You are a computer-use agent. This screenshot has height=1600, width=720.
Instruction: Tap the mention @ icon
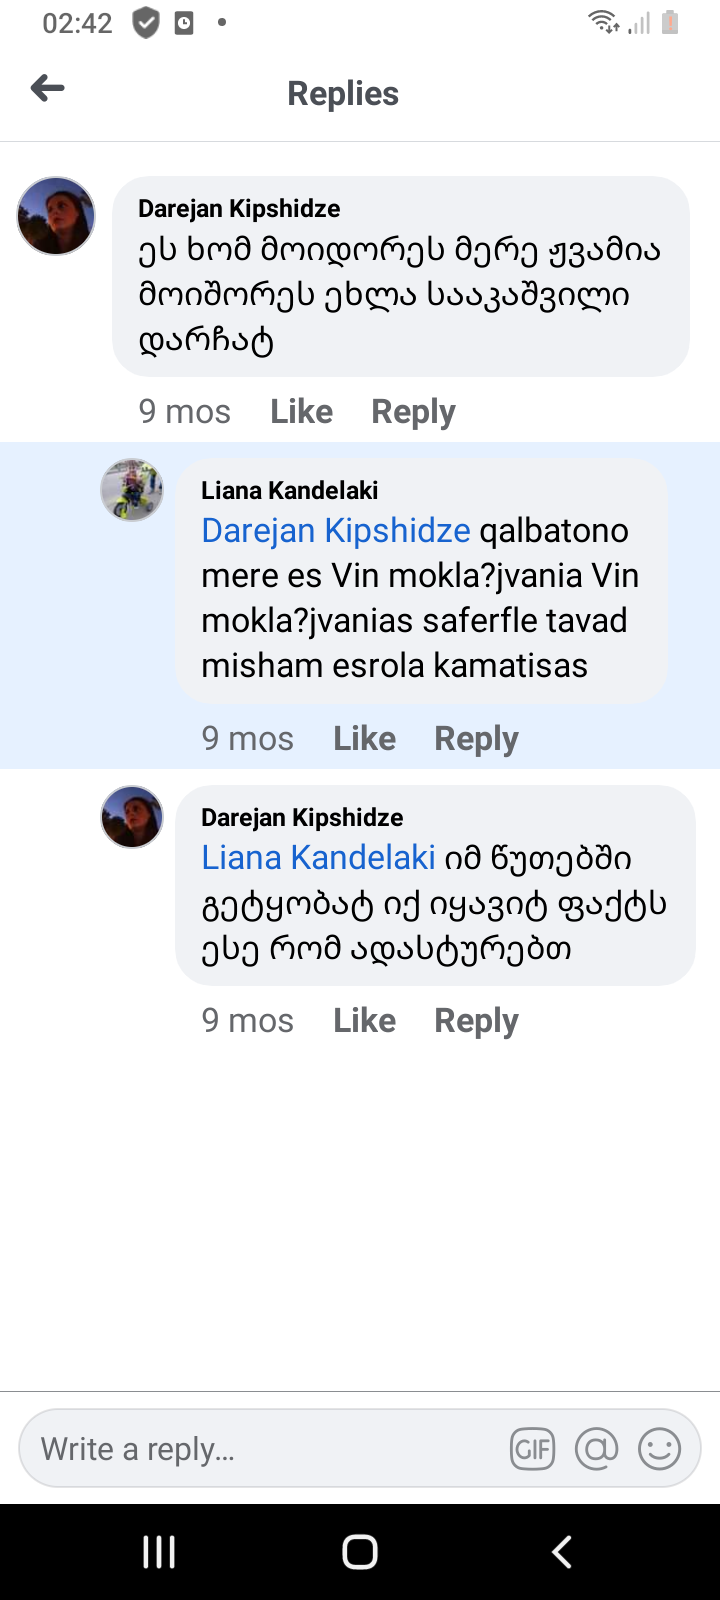click(596, 1449)
